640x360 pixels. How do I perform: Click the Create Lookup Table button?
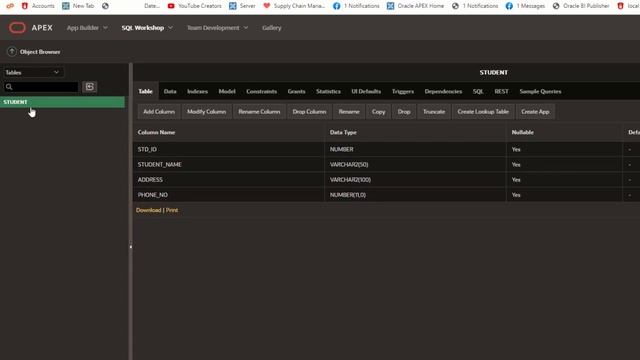[483, 111]
